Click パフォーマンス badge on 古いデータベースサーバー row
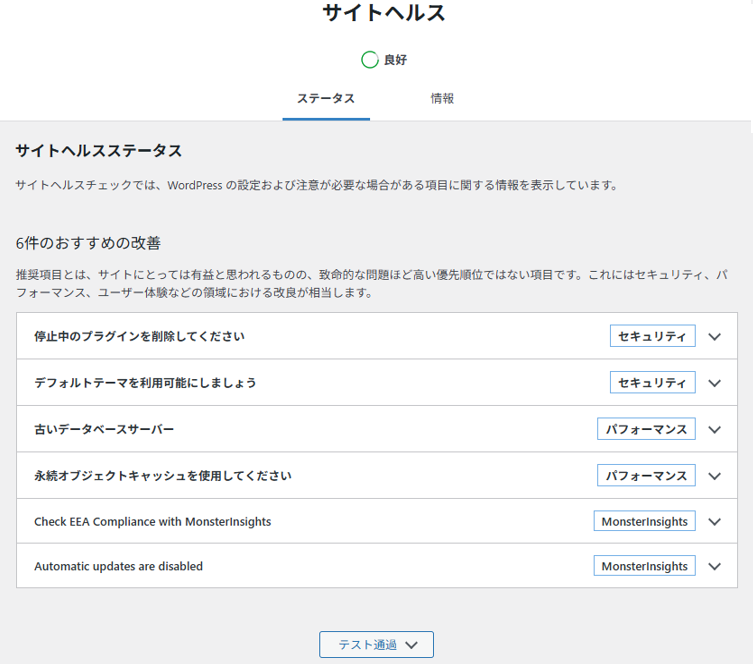The width and height of the screenshot is (753, 664). pyautogui.click(x=646, y=429)
